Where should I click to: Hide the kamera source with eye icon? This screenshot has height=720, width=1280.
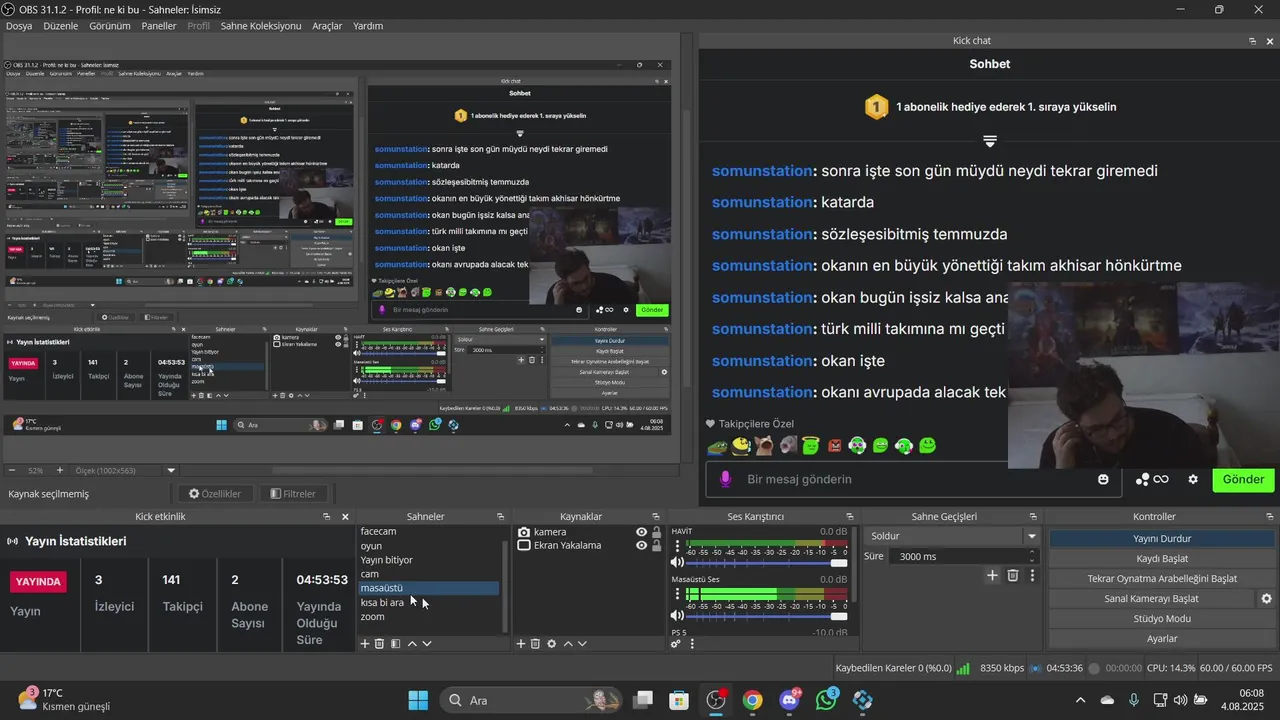(x=642, y=532)
